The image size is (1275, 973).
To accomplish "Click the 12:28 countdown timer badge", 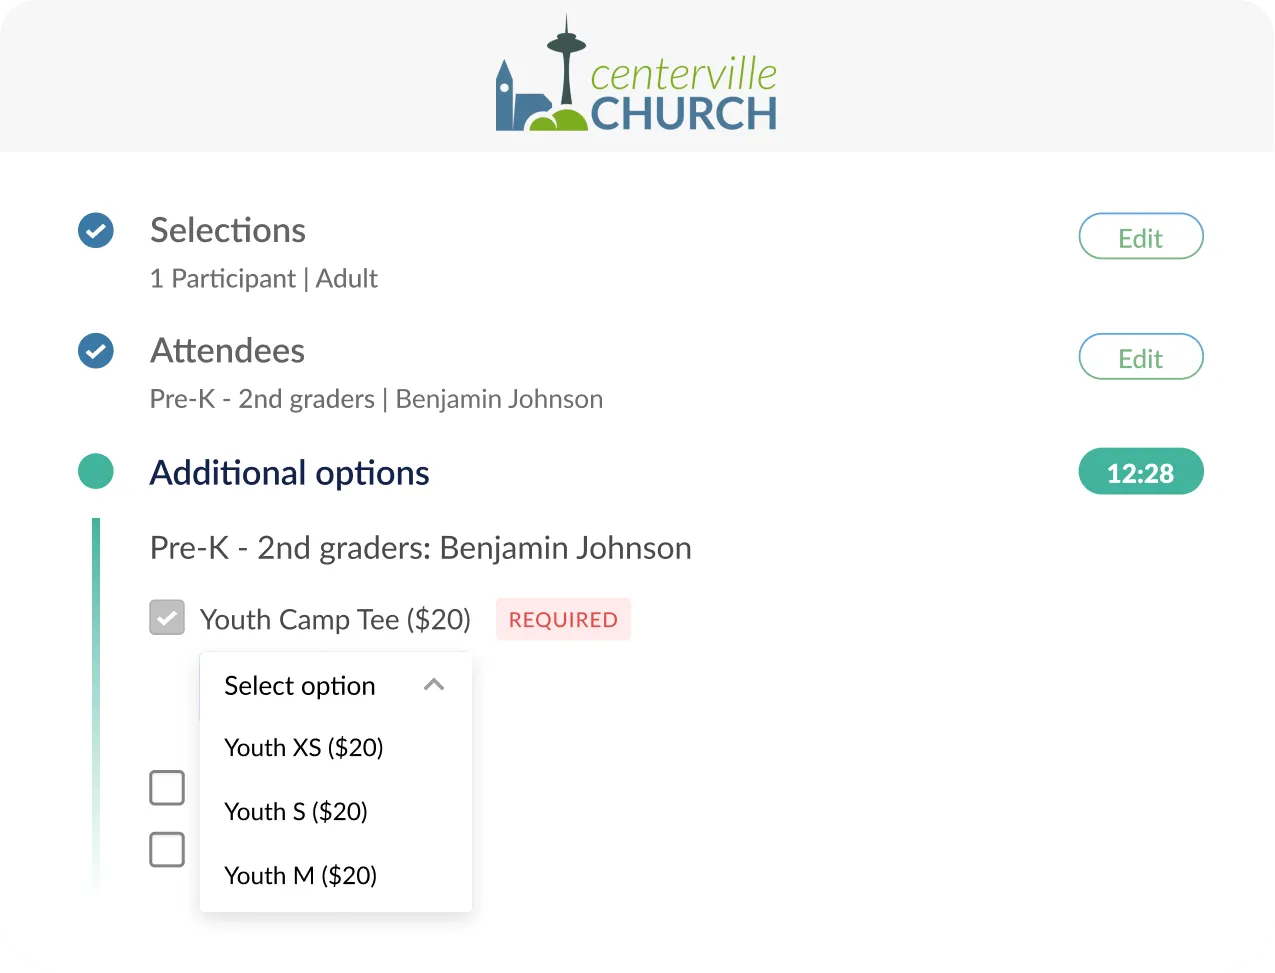I will (1140, 471).
